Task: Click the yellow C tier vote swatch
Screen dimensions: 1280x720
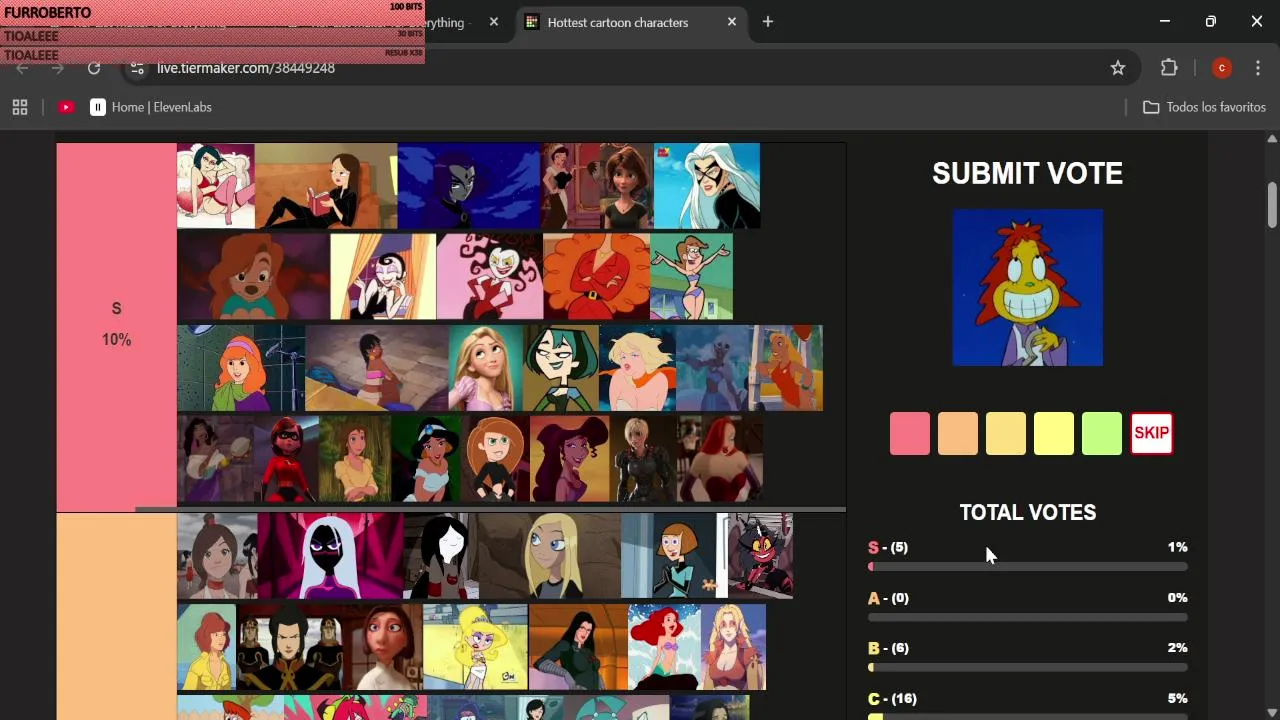Action: coord(1054,434)
